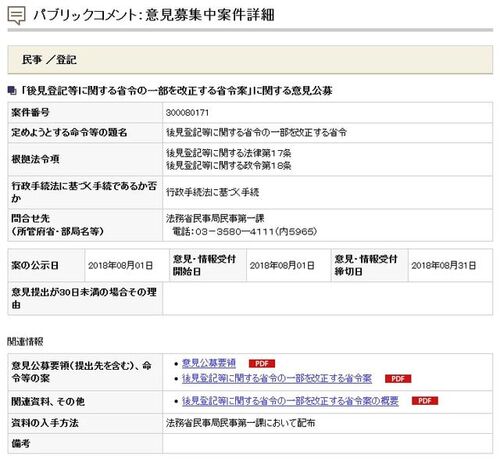Click the PDF icon beside 省令案 link
500x462 pixels.
[398, 379]
